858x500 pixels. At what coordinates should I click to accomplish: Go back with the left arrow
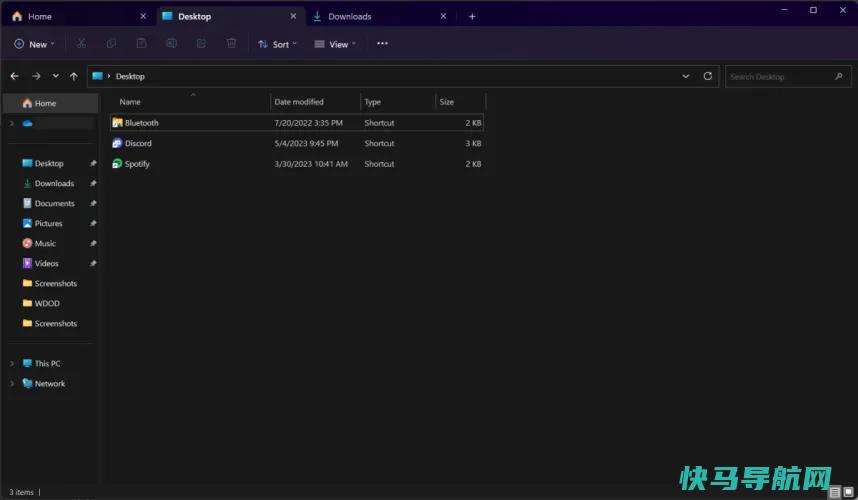(15, 76)
